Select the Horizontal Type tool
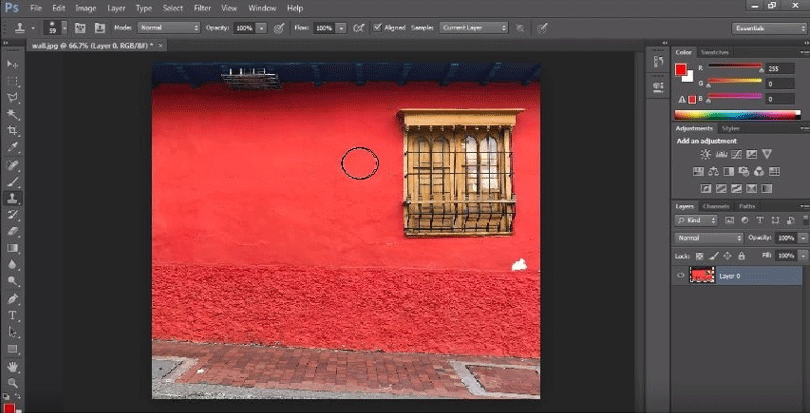Image resolution: width=810 pixels, height=413 pixels. click(x=12, y=315)
